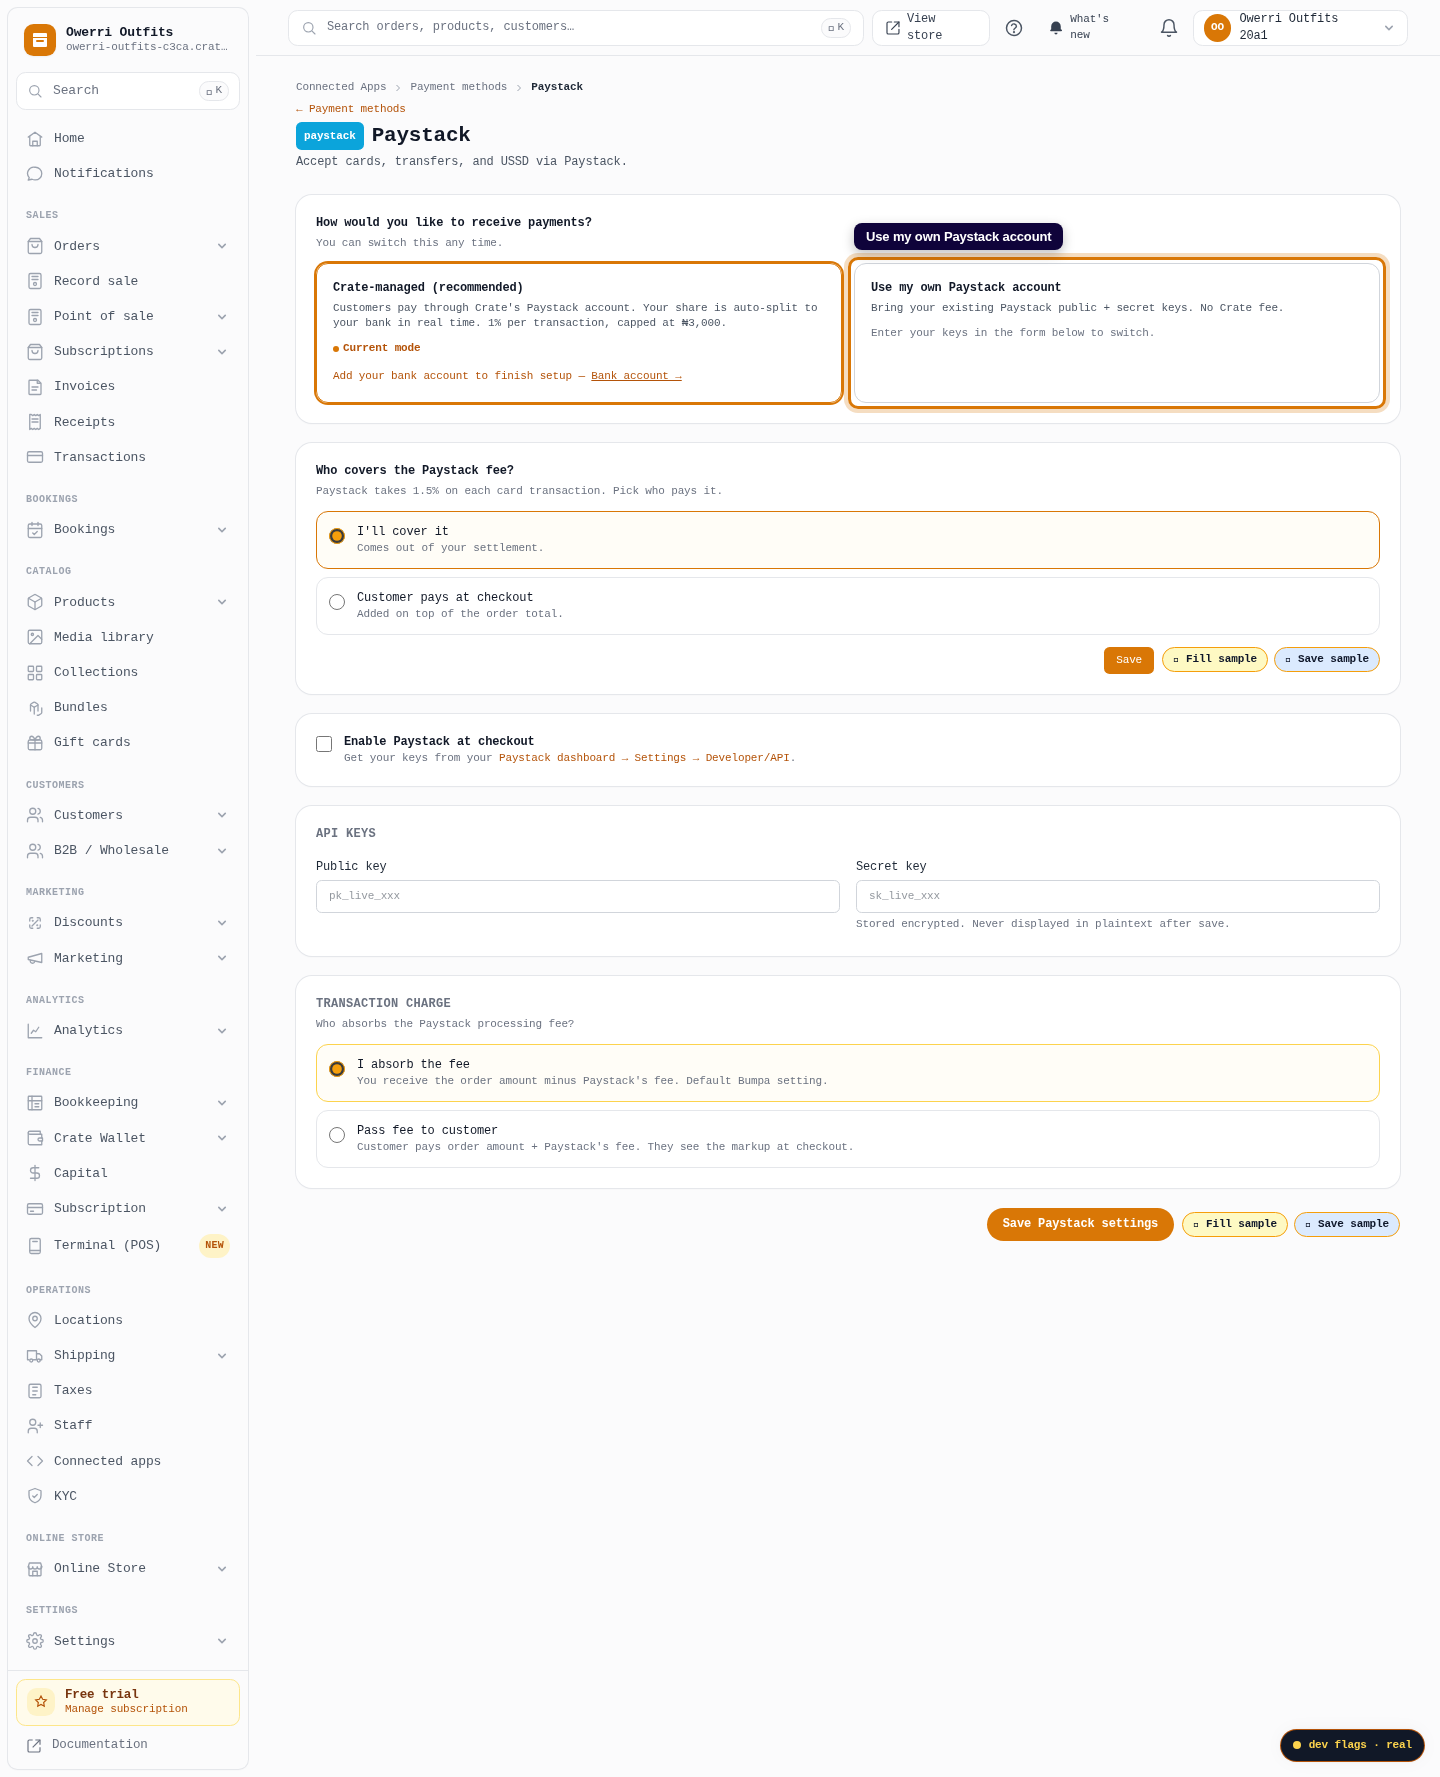This screenshot has width=1440, height=1777.
Task: Click the Locations pin icon
Action: 35,1321
